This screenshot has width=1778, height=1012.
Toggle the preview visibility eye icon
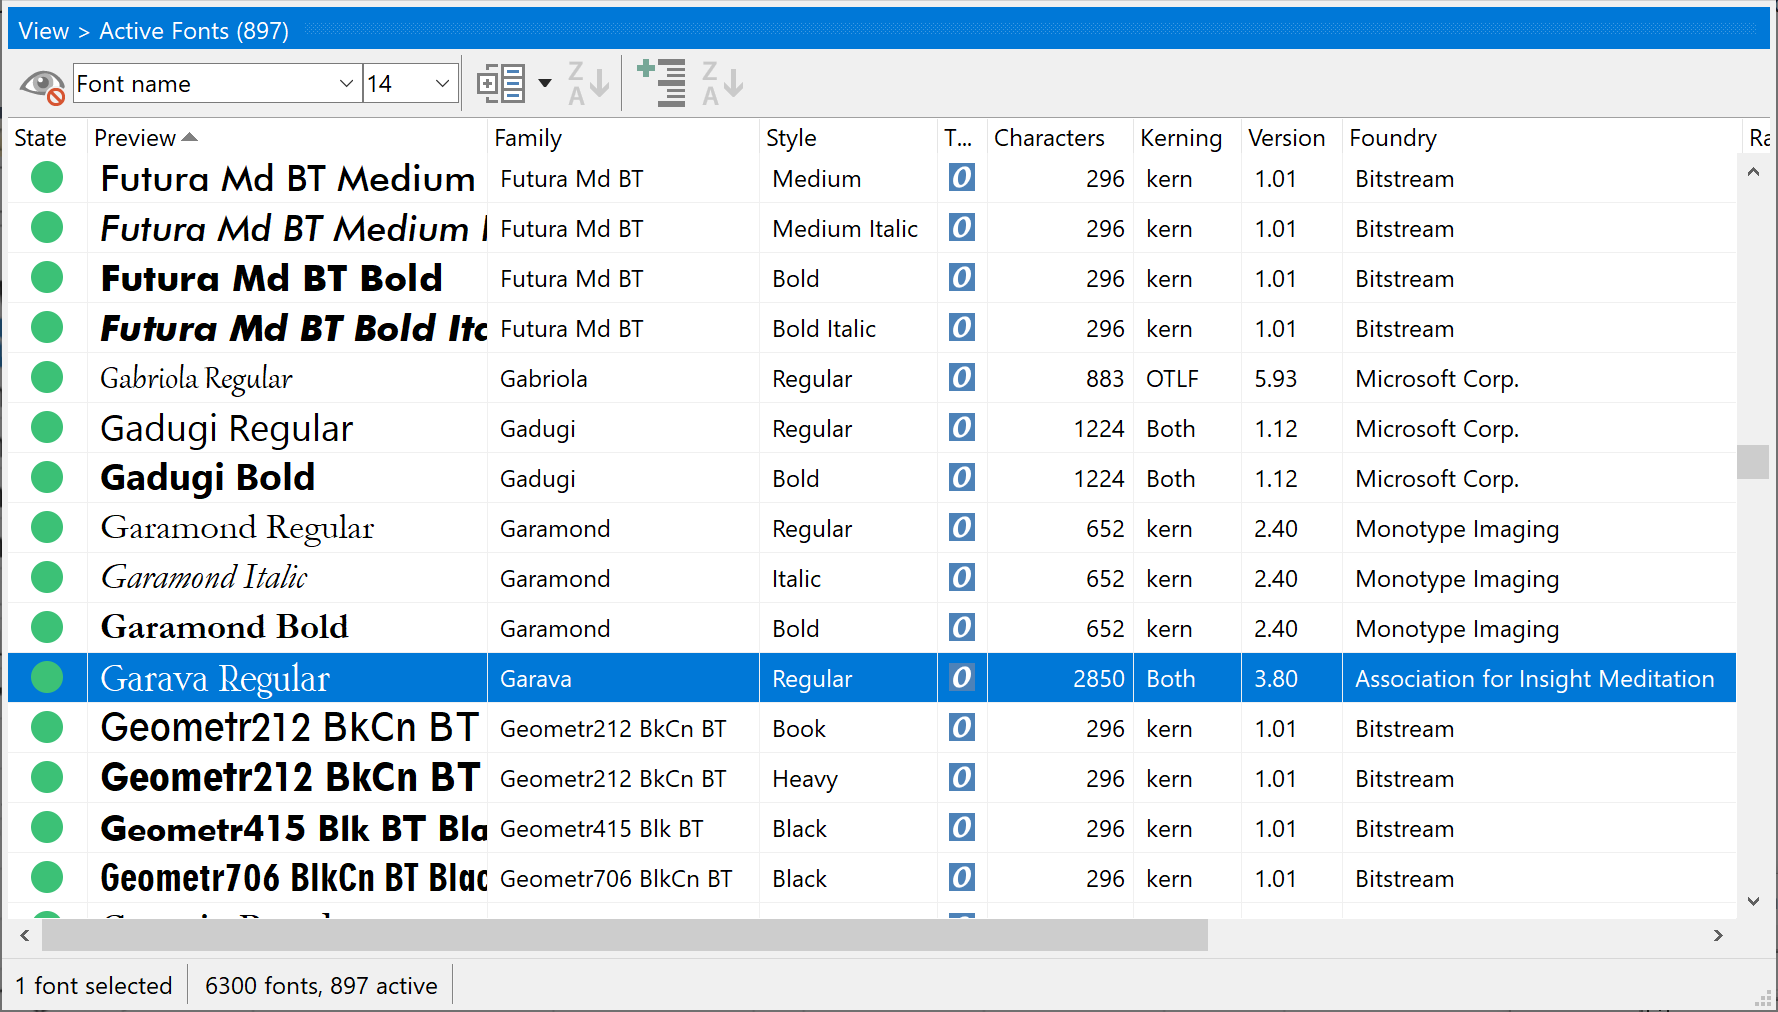click(x=42, y=85)
